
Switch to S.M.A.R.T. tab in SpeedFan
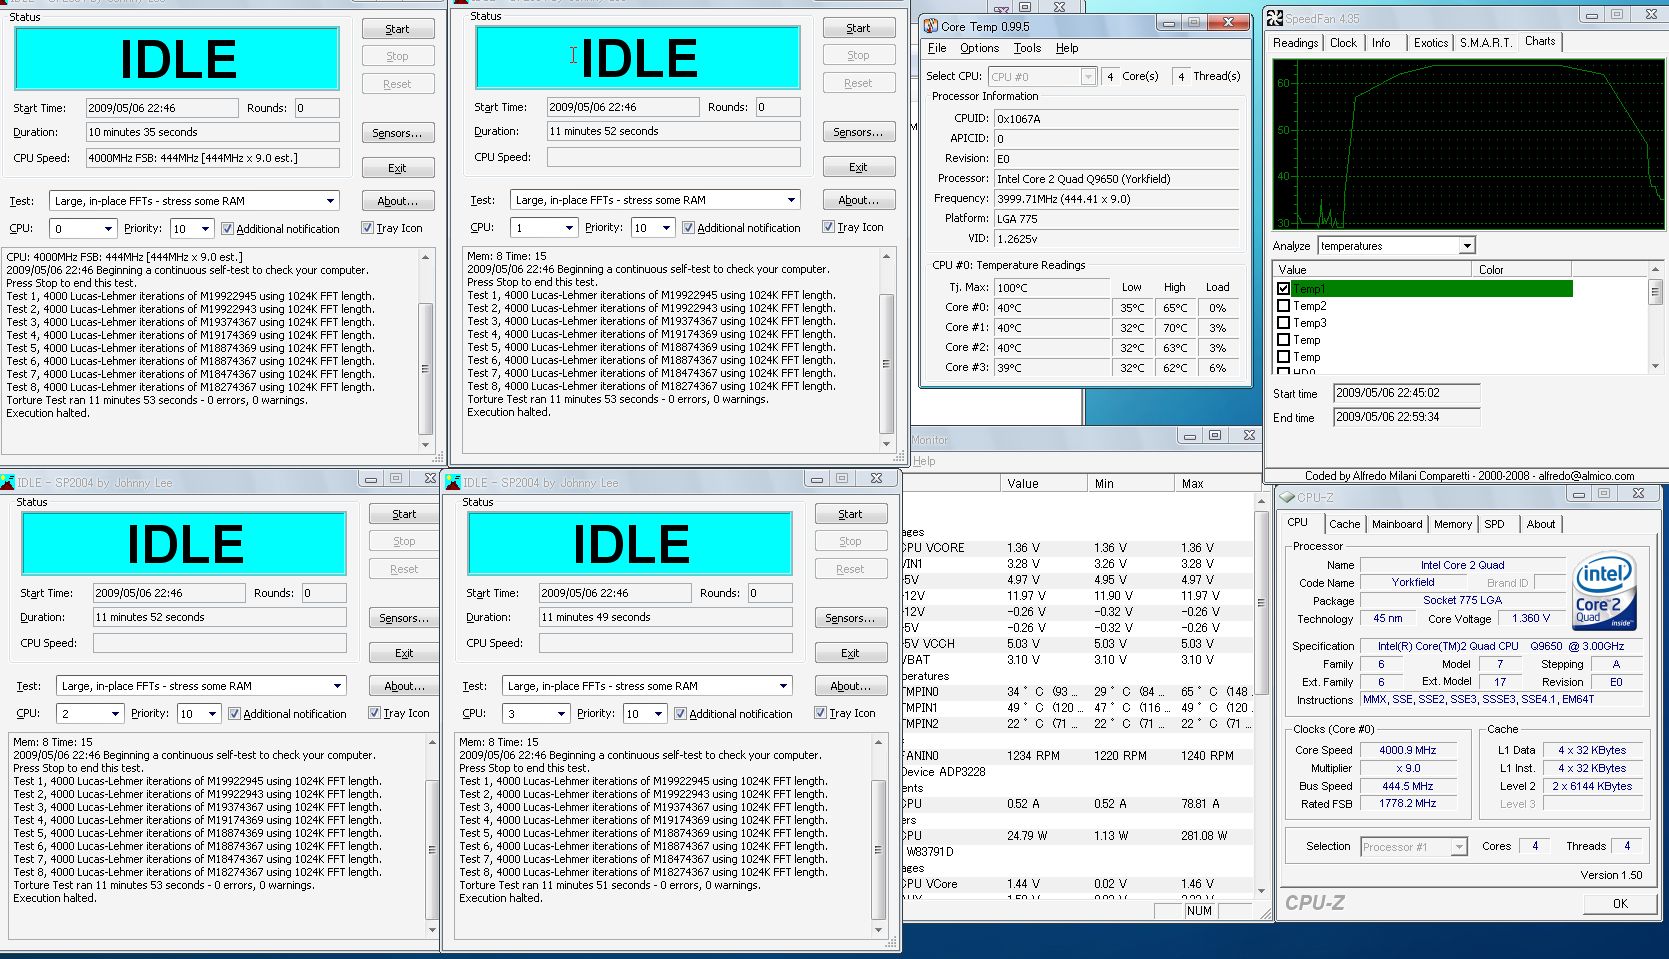click(x=1486, y=43)
